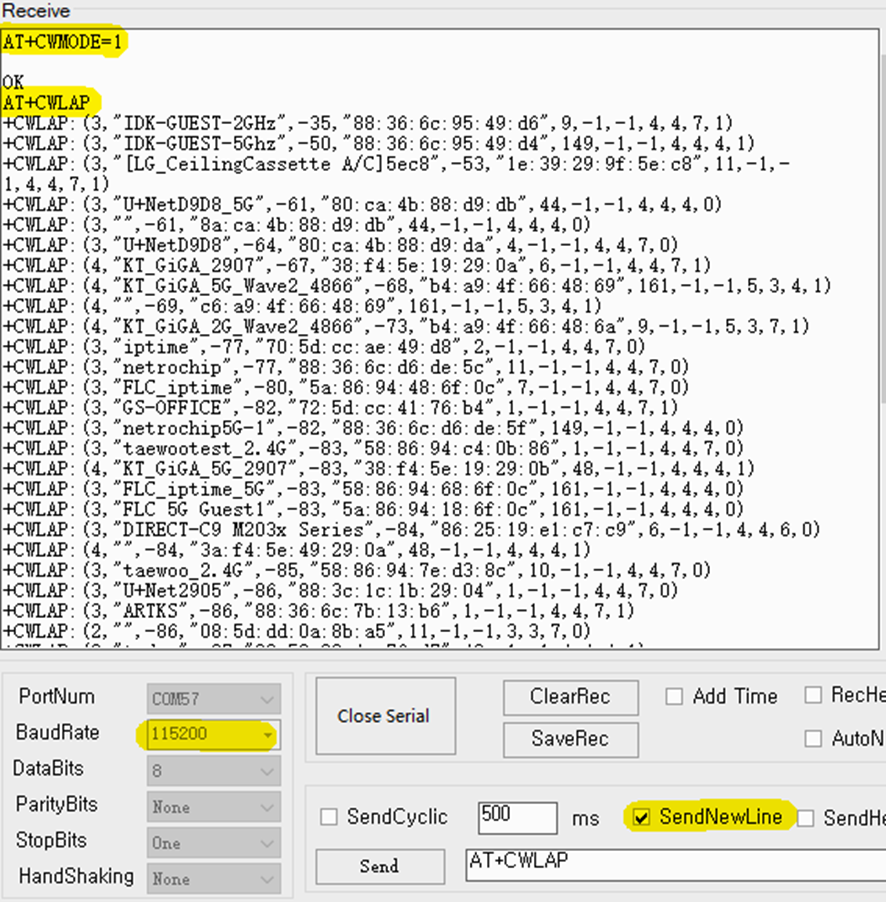Click the KT_GiGA_2G_Wave2_4866 result line
886x902 pixels.
(x=406, y=326)
